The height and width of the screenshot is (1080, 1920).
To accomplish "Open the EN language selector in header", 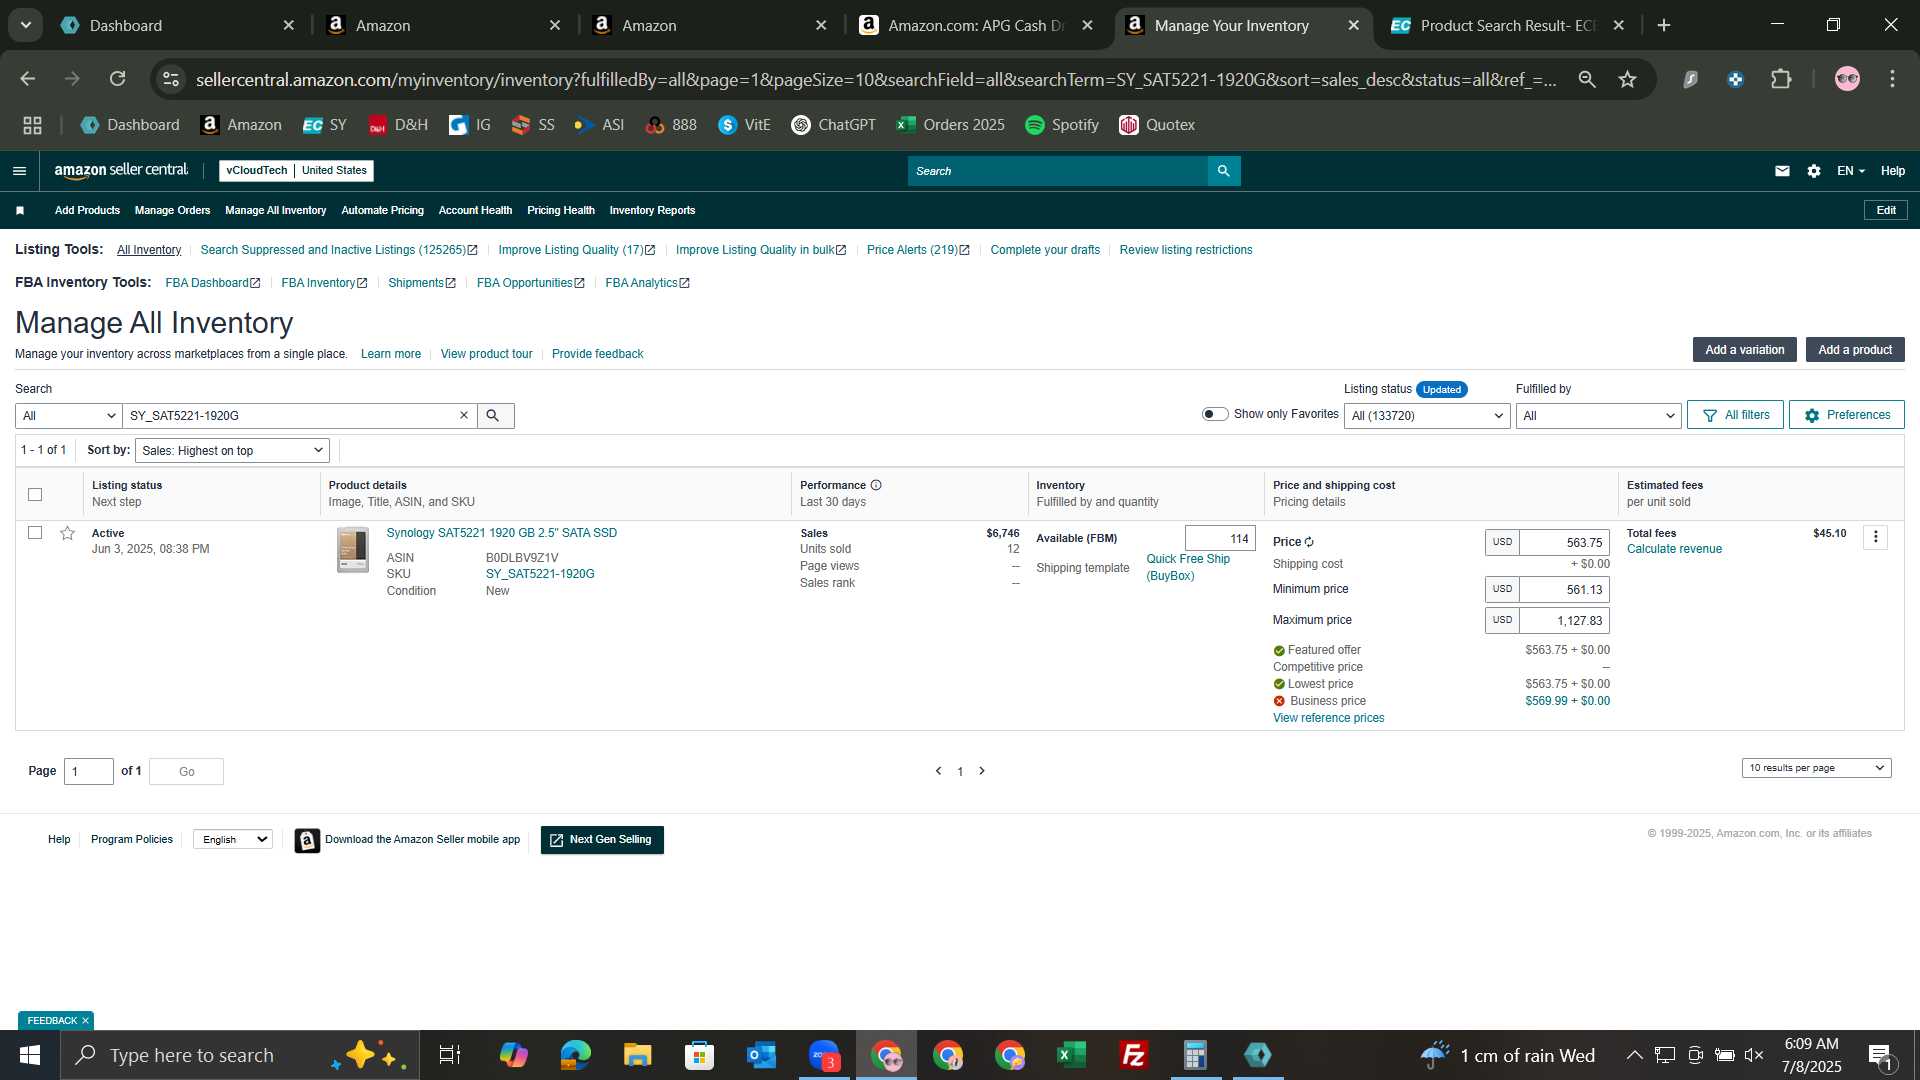I will point(1850,171).
